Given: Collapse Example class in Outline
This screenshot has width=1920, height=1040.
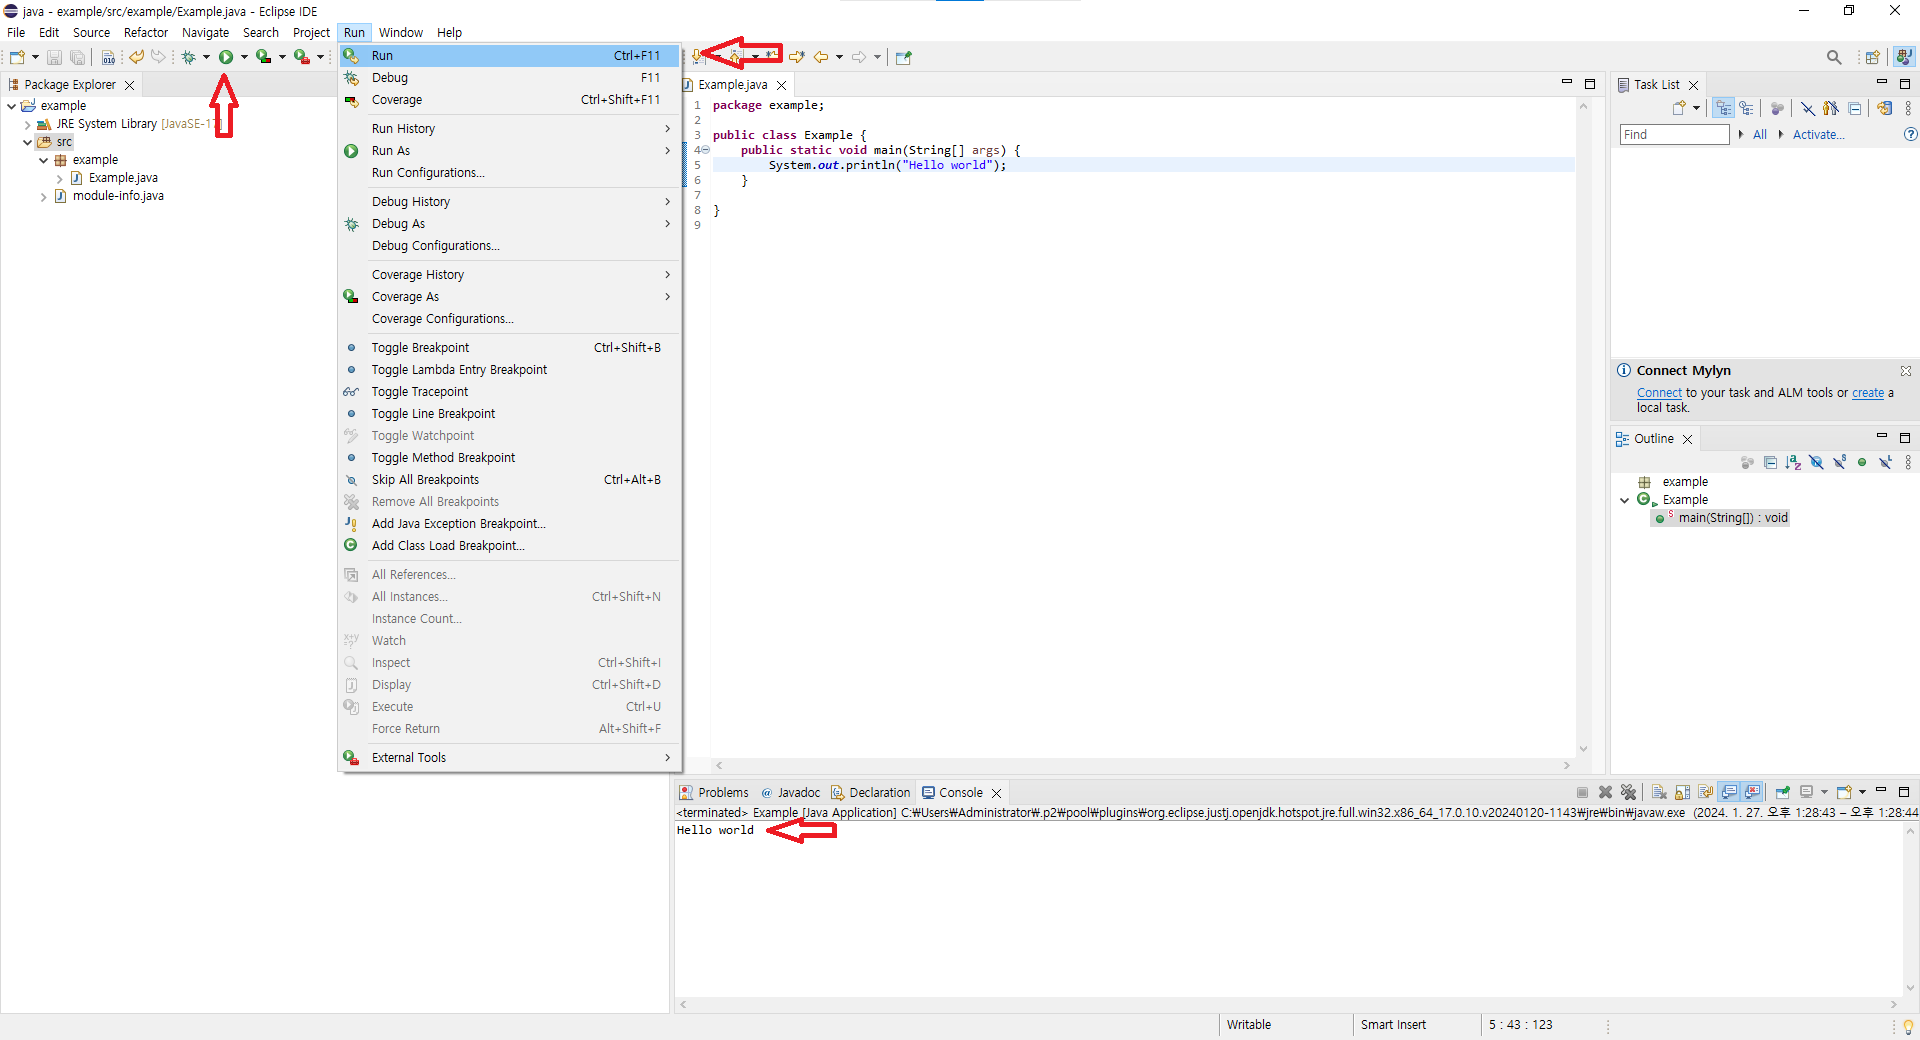Looking at the screenshot, I should click(1624, 500).
